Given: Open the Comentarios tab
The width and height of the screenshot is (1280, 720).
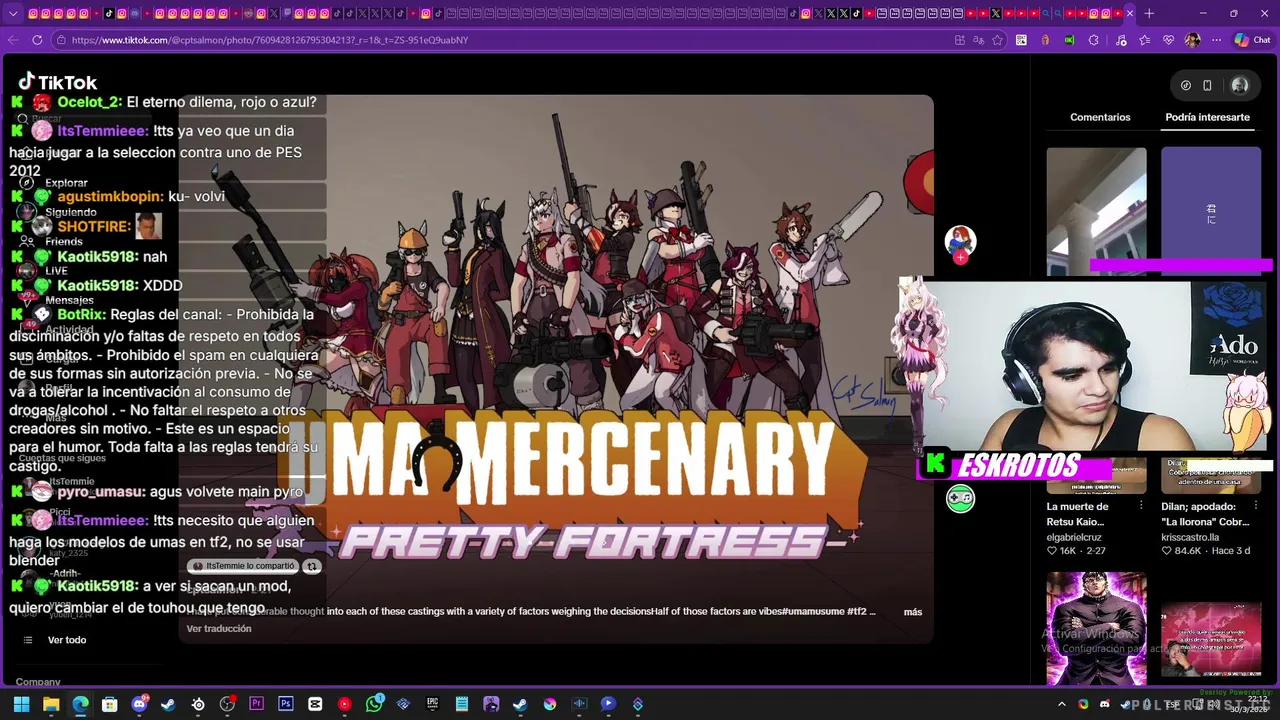Looking at the screenshot, I should click(1100, 117).
